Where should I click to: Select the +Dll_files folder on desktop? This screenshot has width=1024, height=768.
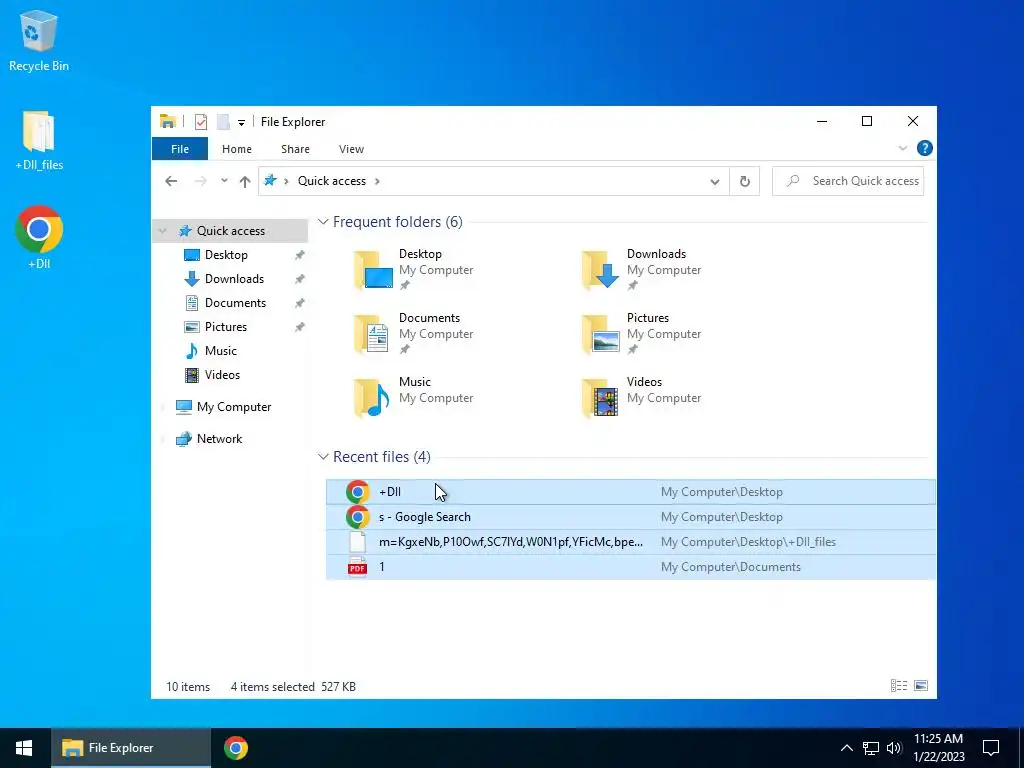(39, 141)
